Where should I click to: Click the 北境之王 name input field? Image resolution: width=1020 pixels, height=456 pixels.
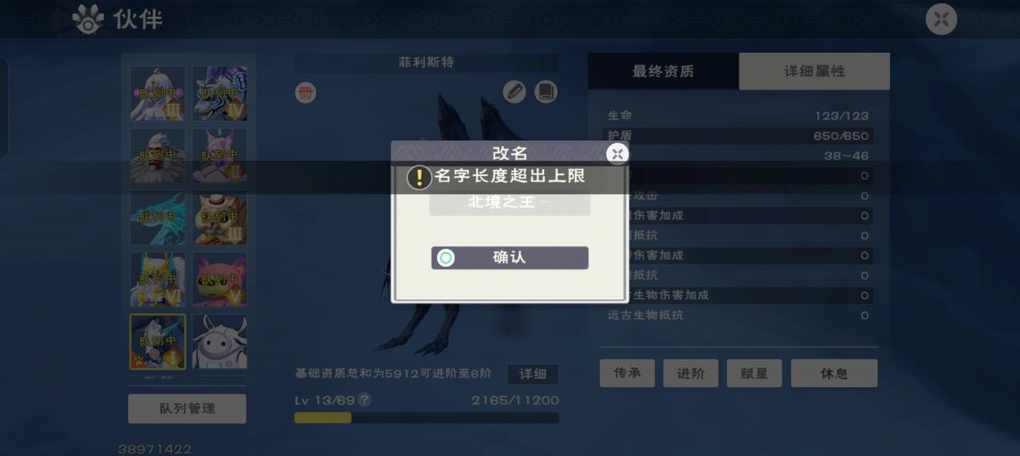(510, 203)
